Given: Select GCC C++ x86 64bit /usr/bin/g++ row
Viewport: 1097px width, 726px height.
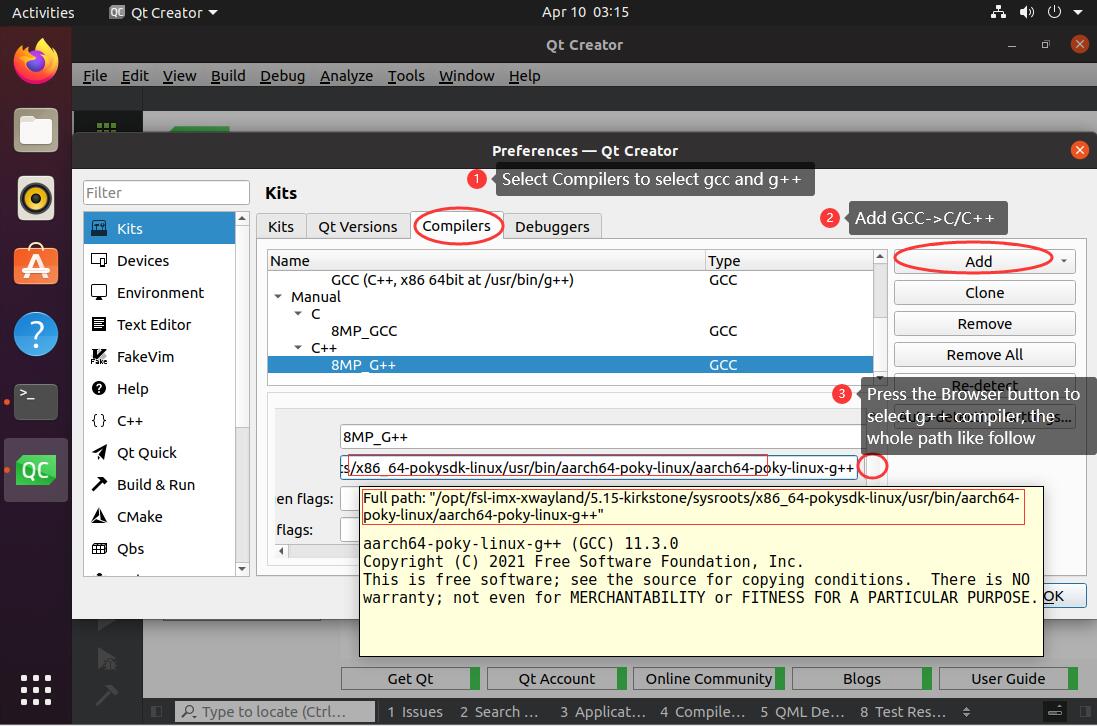Looking at the screenshot, I should [x=570, y=280].
